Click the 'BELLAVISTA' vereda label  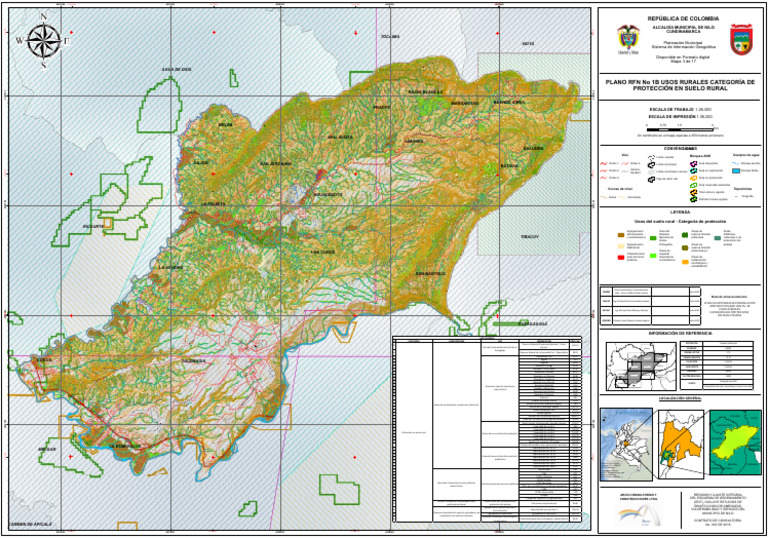click(340, 137)
